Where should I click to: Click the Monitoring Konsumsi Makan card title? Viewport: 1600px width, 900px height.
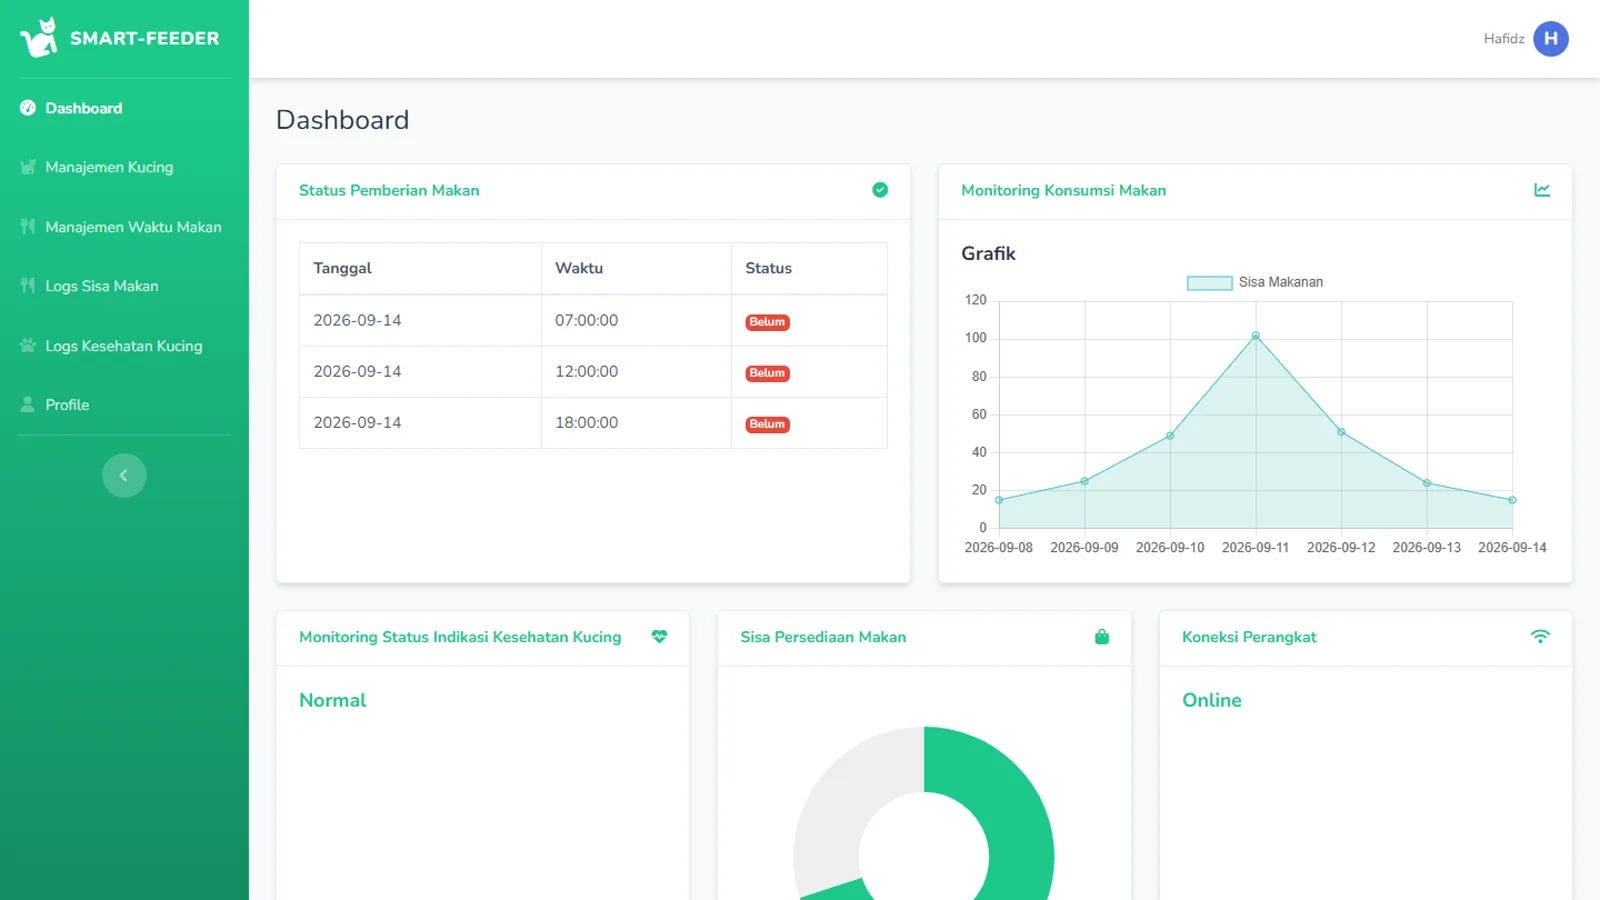click(x=1063, y=190)
